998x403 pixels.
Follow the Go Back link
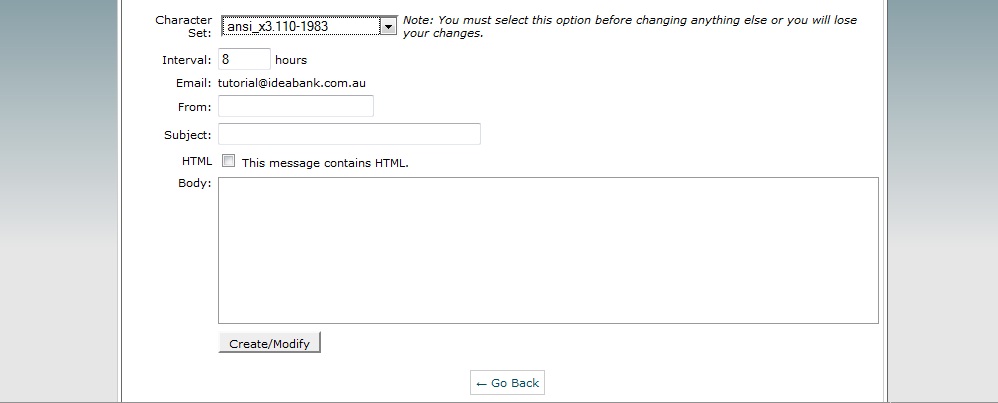click(514, 383)
